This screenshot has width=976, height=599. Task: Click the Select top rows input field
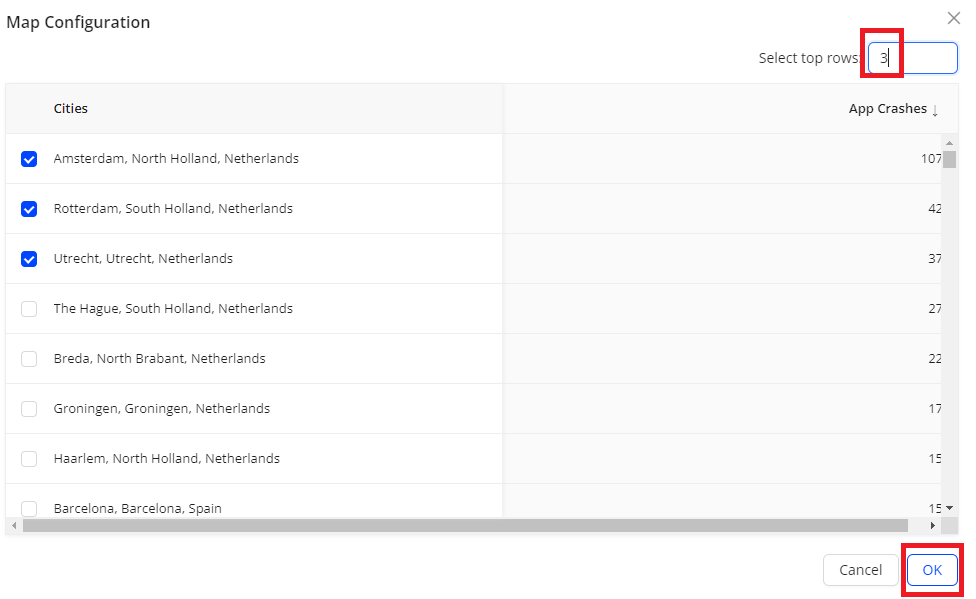pos(912,58)
